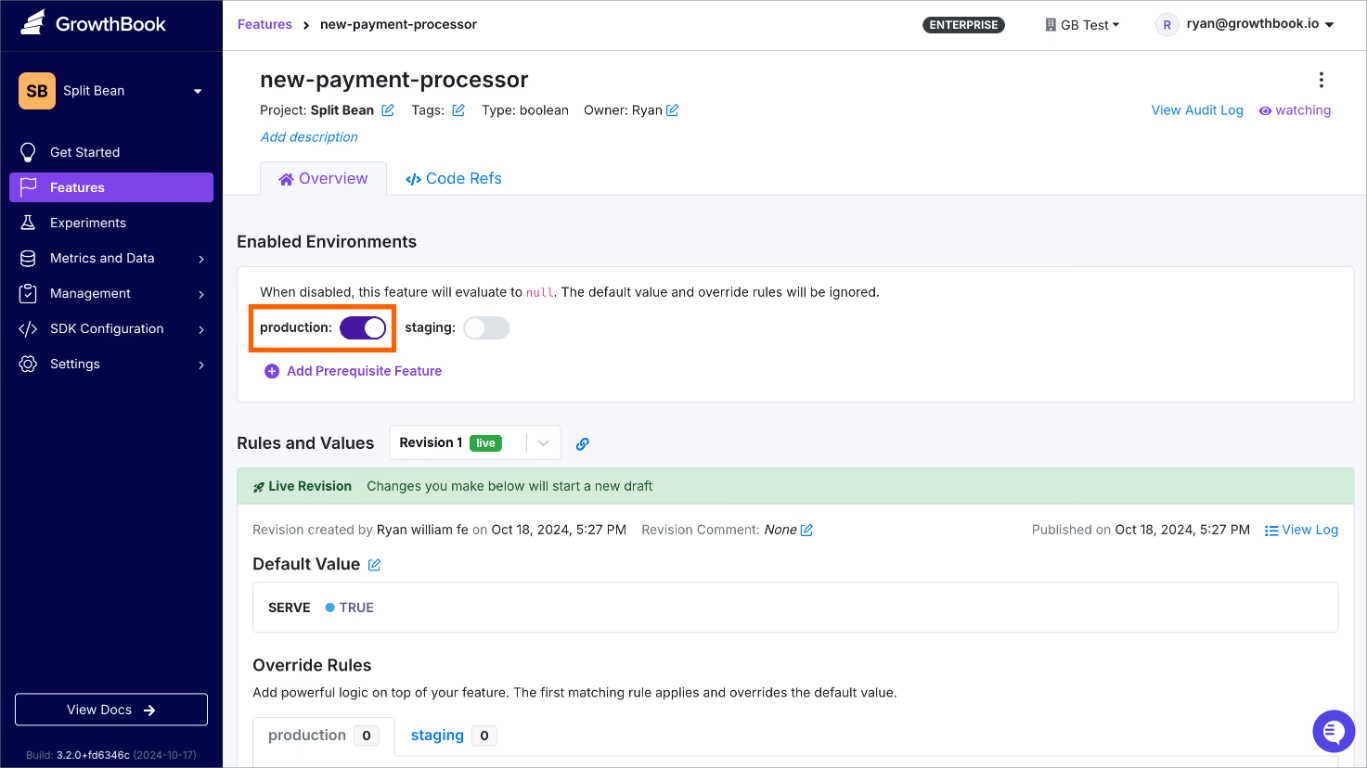This screenshot has width=1367, height=768.
Task: Click the GrowthBook logo
Action: coord(93,24)
